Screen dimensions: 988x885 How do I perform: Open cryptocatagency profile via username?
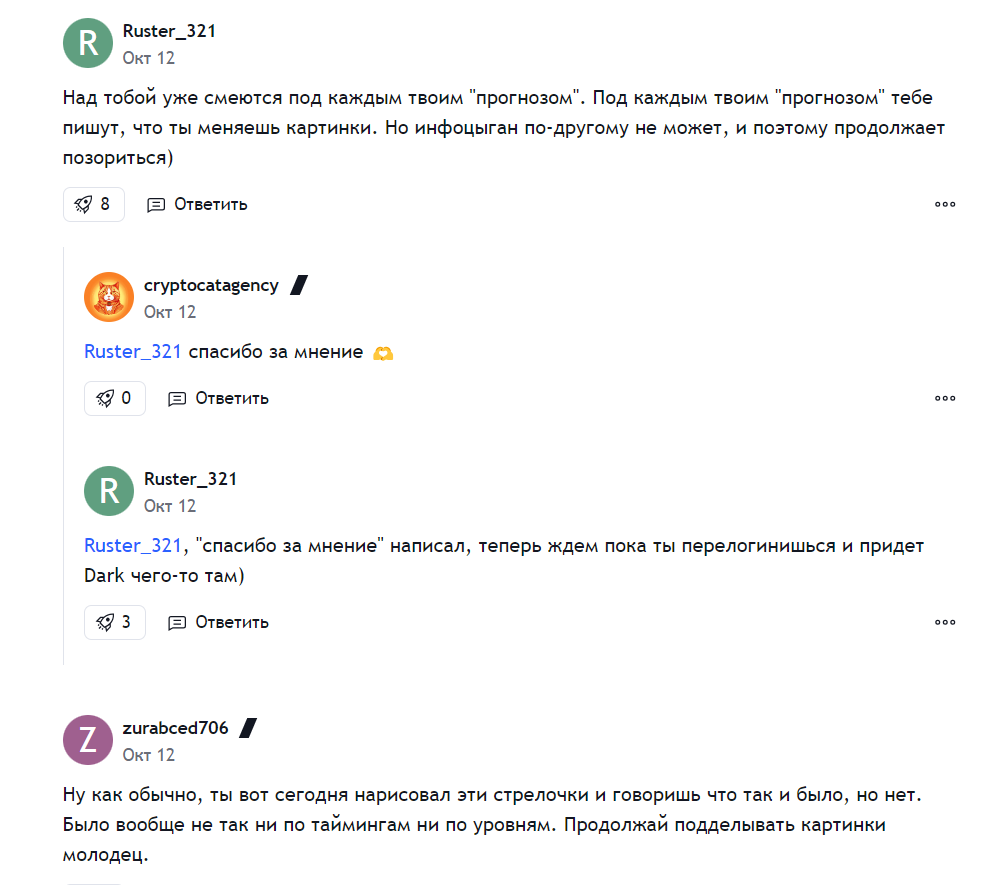click(x=211, y=285)
